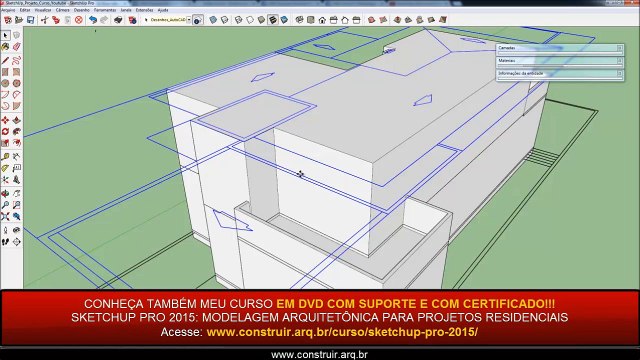Screen dimensions: 640x360
Task: Select the Arc tool
Action: coord(5,95)
